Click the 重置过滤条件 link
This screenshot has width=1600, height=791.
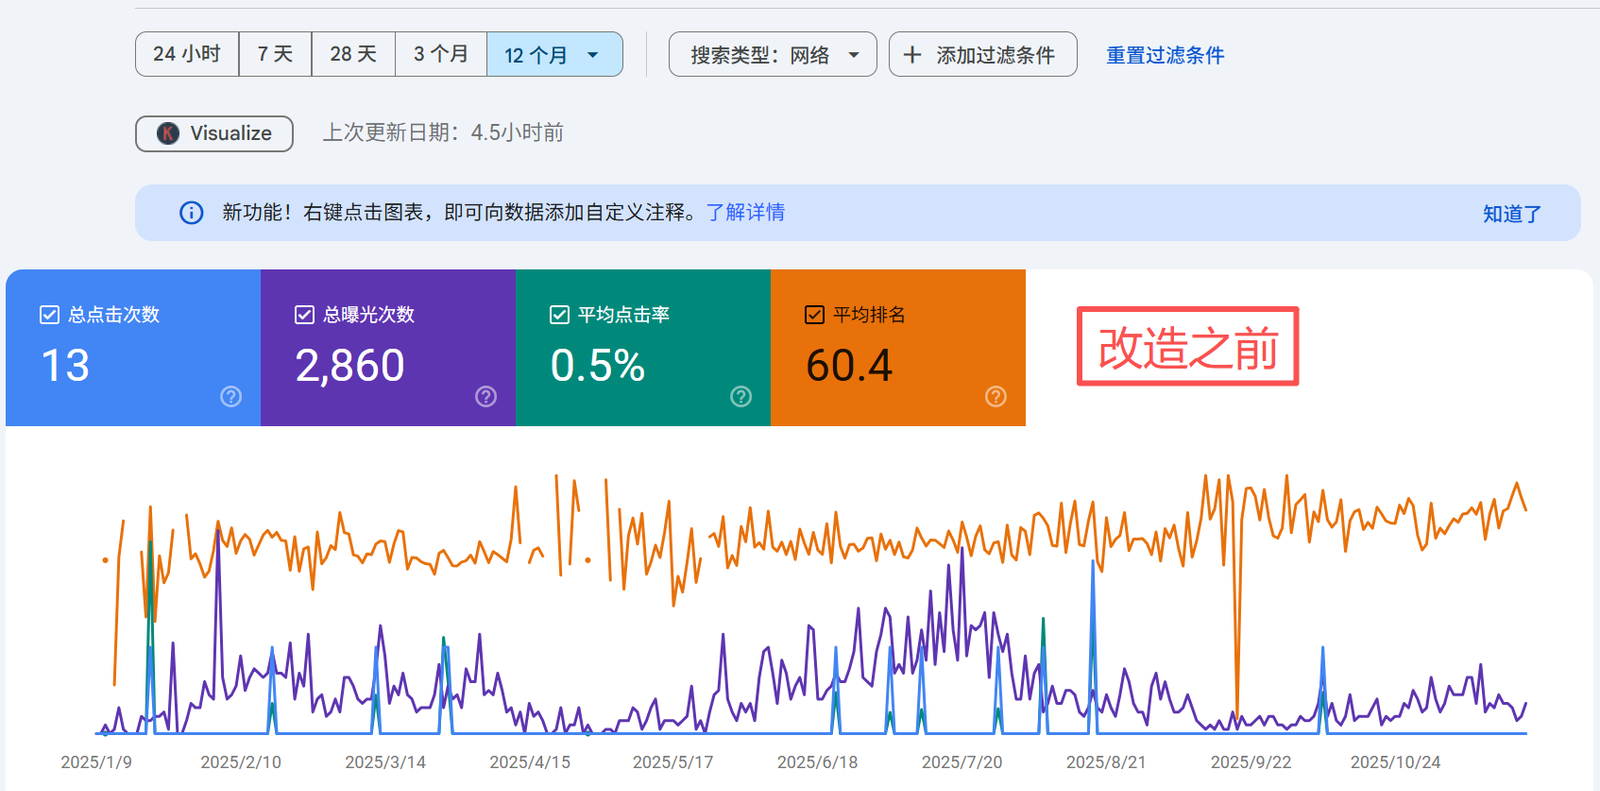coord(1165,55)
